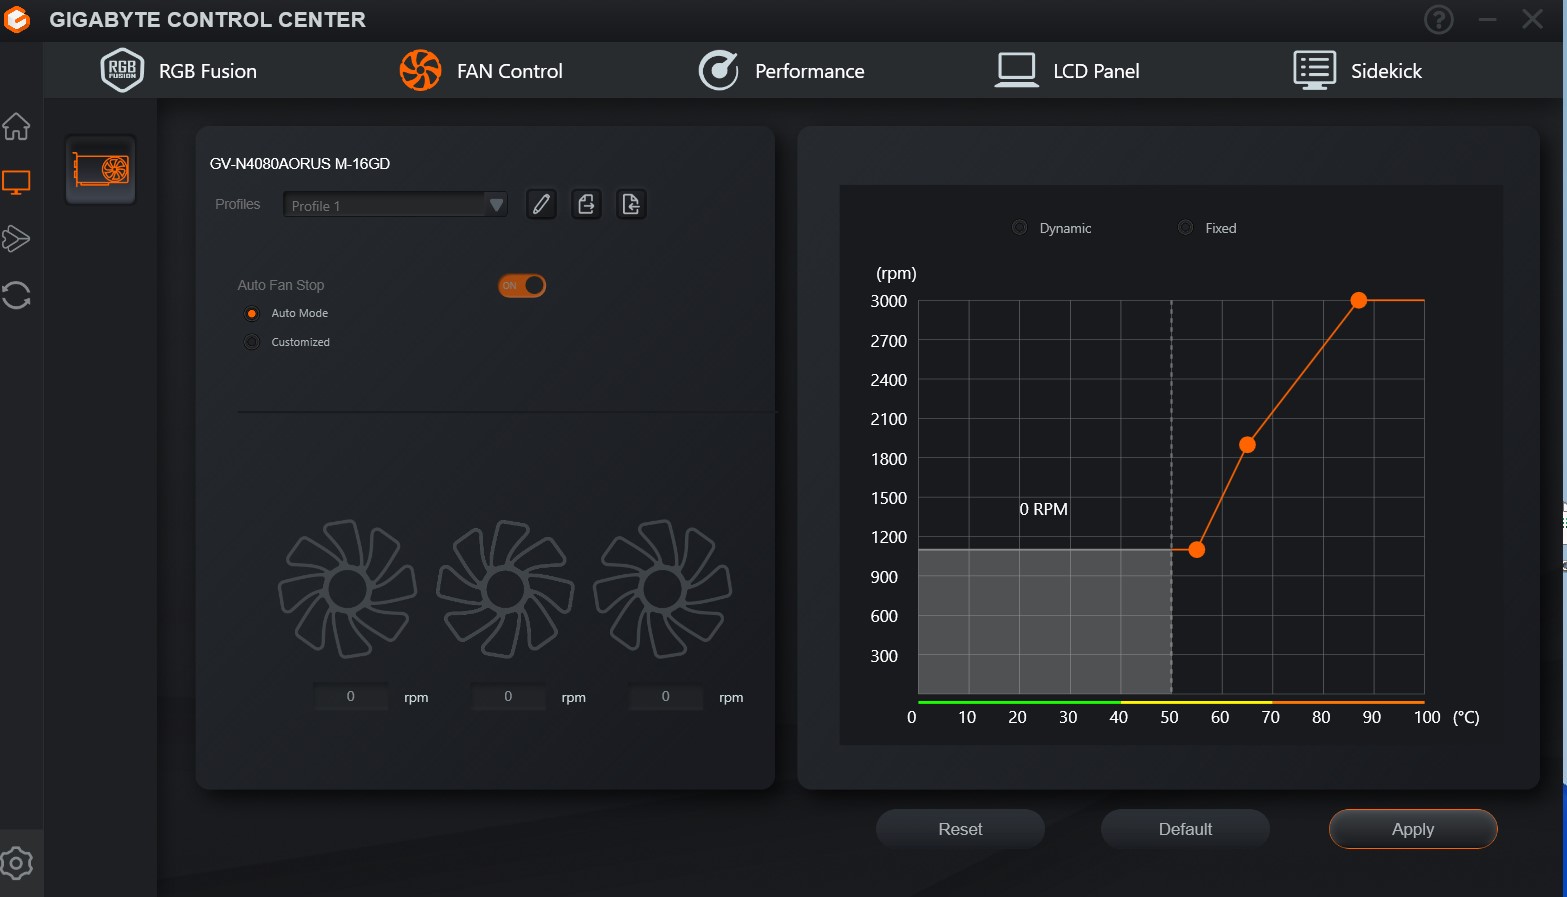Click the LCD Panel laptop icon
The height and width of the screenshot is (897, 1567).
coord(1016,70)
